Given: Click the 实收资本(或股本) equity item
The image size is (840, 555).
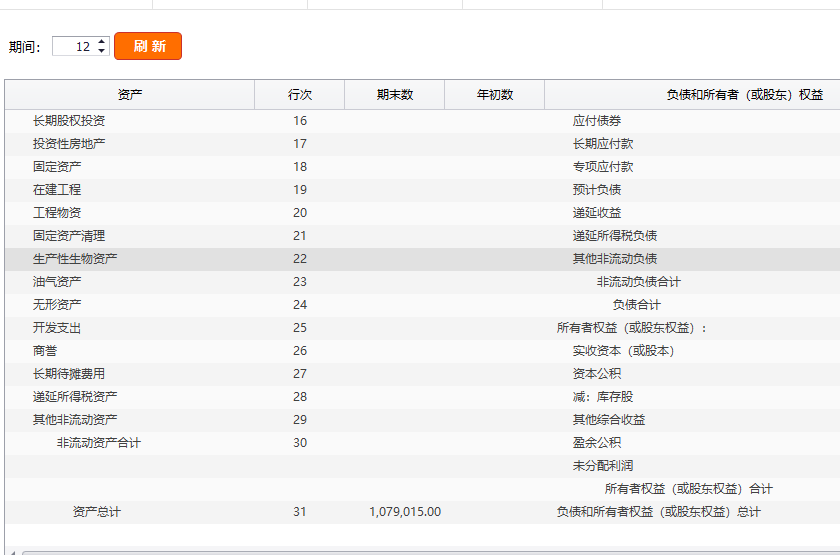Looking at the screenshot, I should click(623, 351).
